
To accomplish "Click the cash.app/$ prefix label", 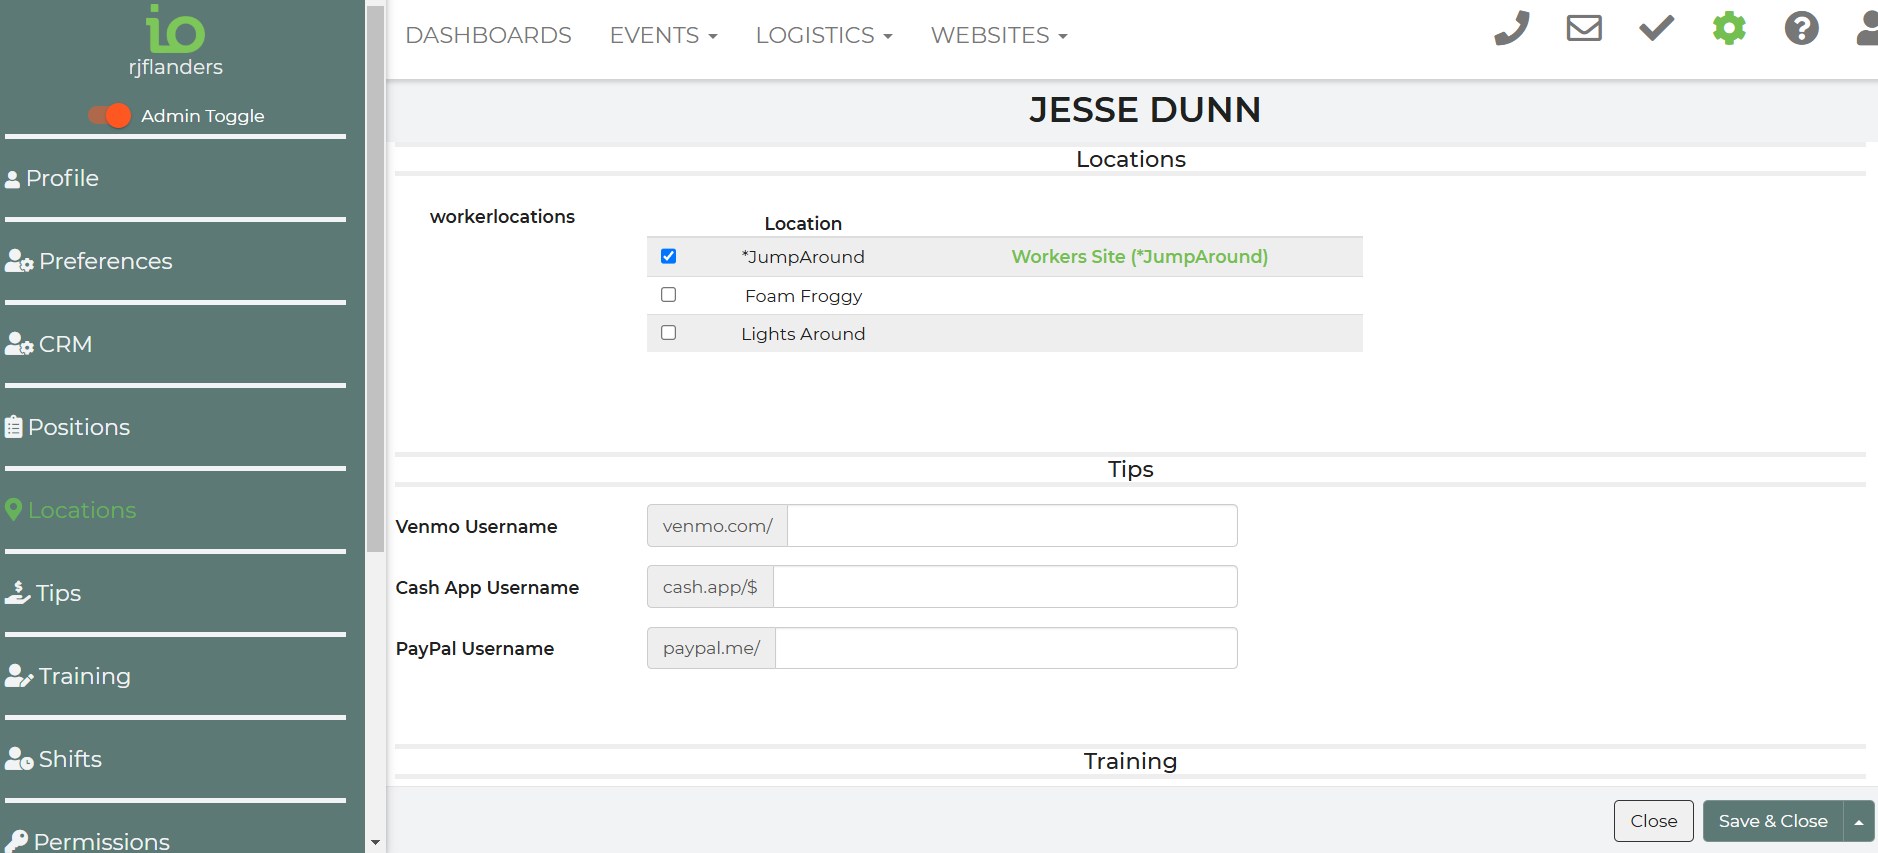I will [711, 587].
